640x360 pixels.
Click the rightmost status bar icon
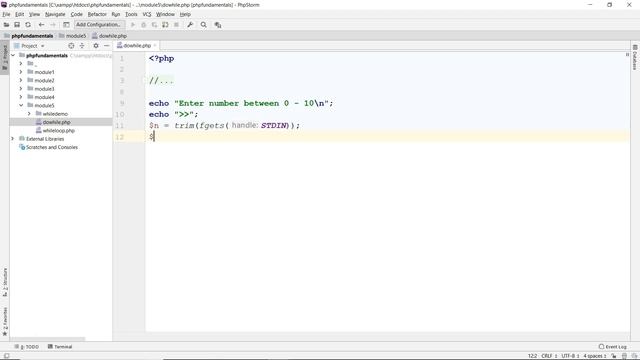(x=634, y=356)
